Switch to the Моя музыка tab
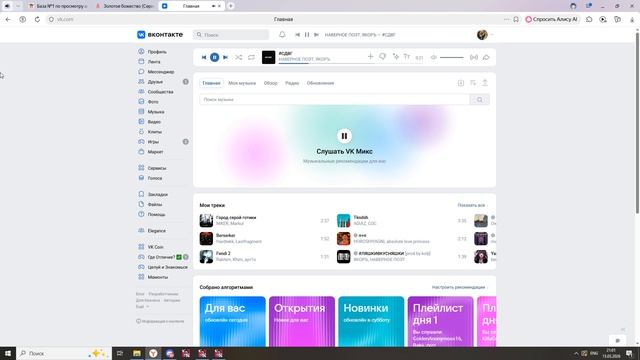Viewport: 640px width, 360px height. click(242, 83)
